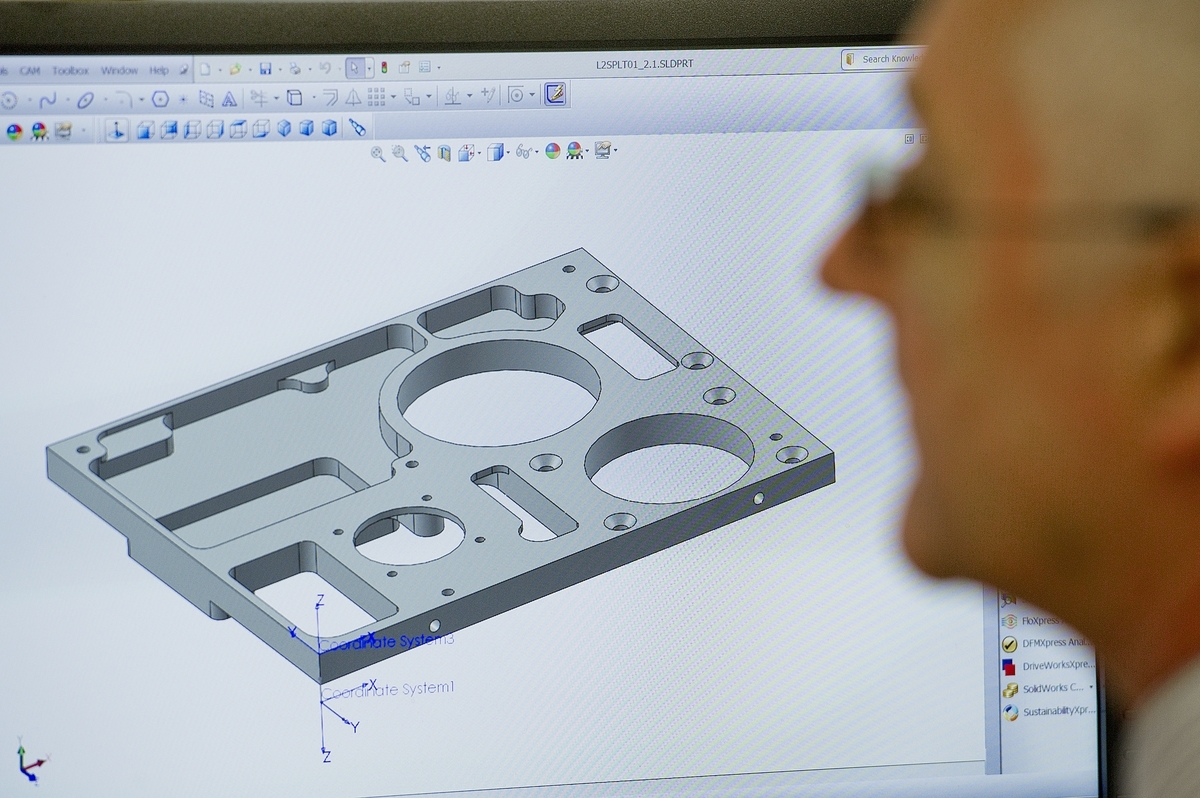Select the Spline sketch tool
Viewport: 1200px width, 798px height.
pyautogui.click(x=48, y=99)
